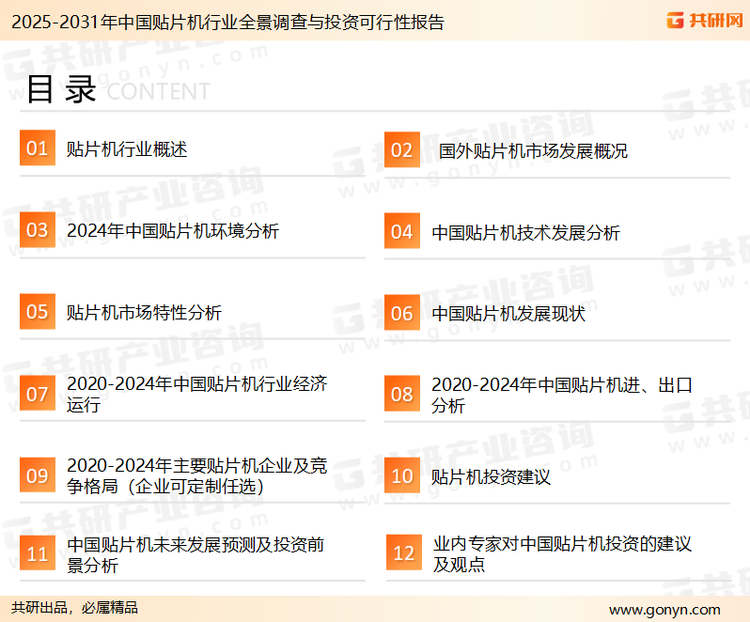
Task: Click the footer slogan 共研出品，必属精品
Action: point(75,608)
